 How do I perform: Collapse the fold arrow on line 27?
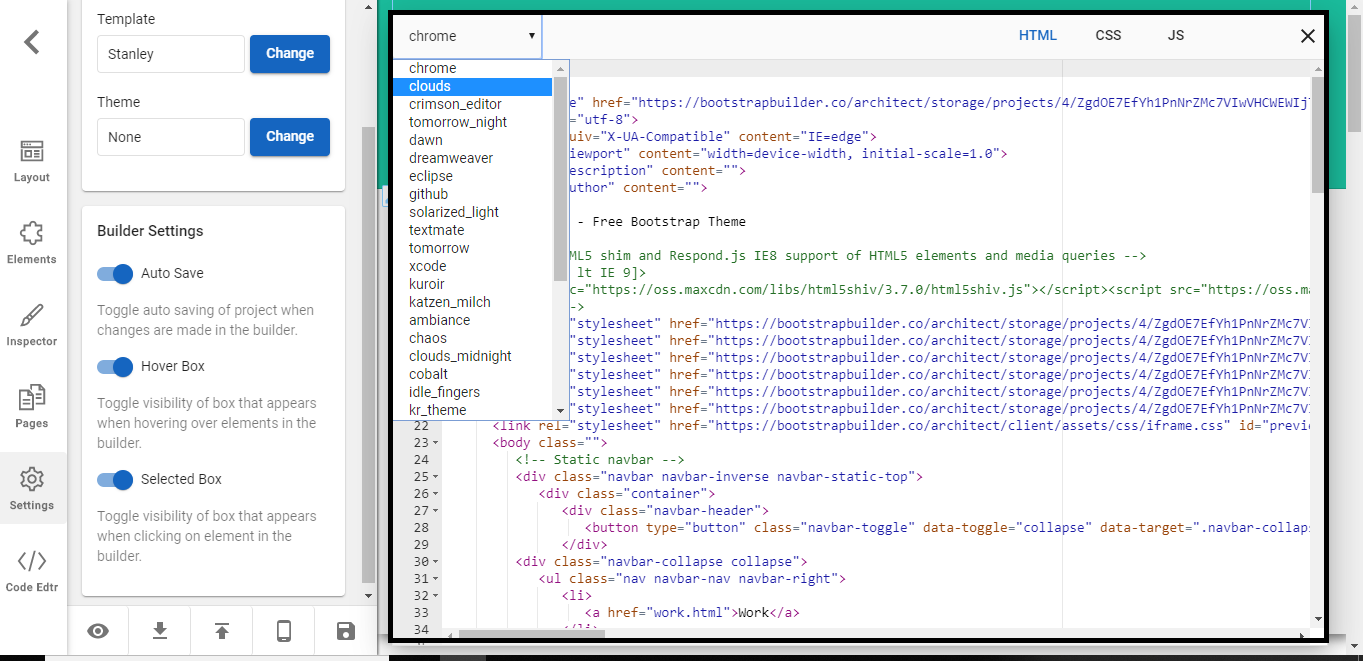tap(435, 511)
